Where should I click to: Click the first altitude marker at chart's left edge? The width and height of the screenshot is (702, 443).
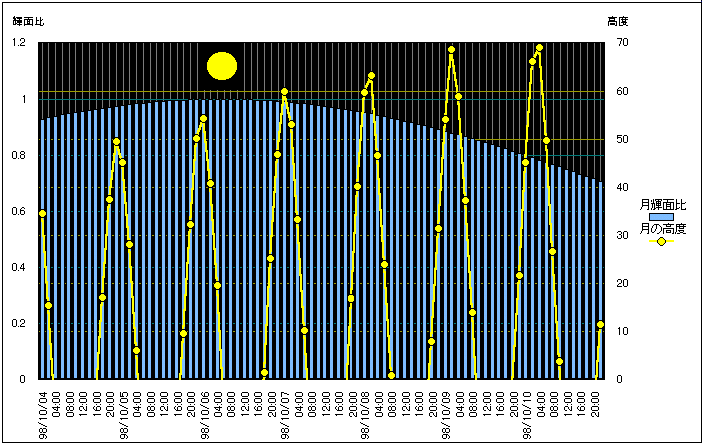[x=42, y=213]
